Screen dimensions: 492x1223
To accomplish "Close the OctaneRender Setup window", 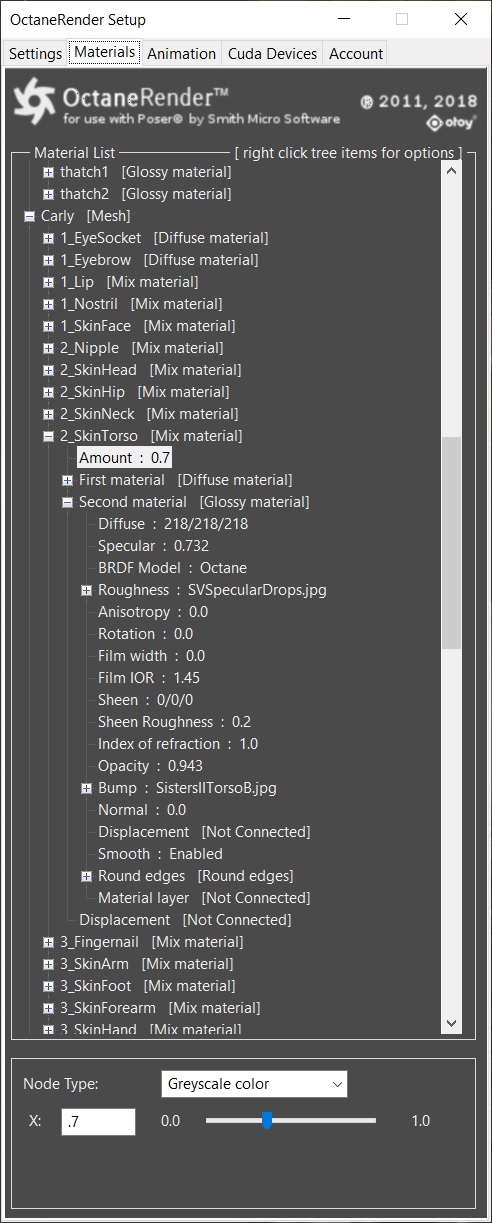I will coord(461,19).
